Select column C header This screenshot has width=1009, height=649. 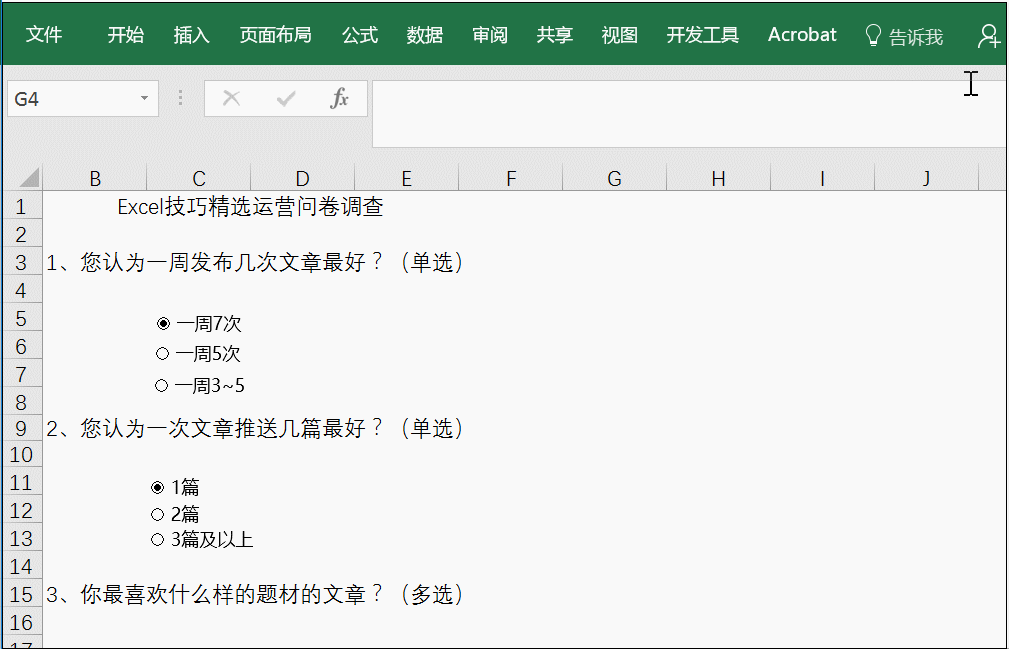coord(199,178)
